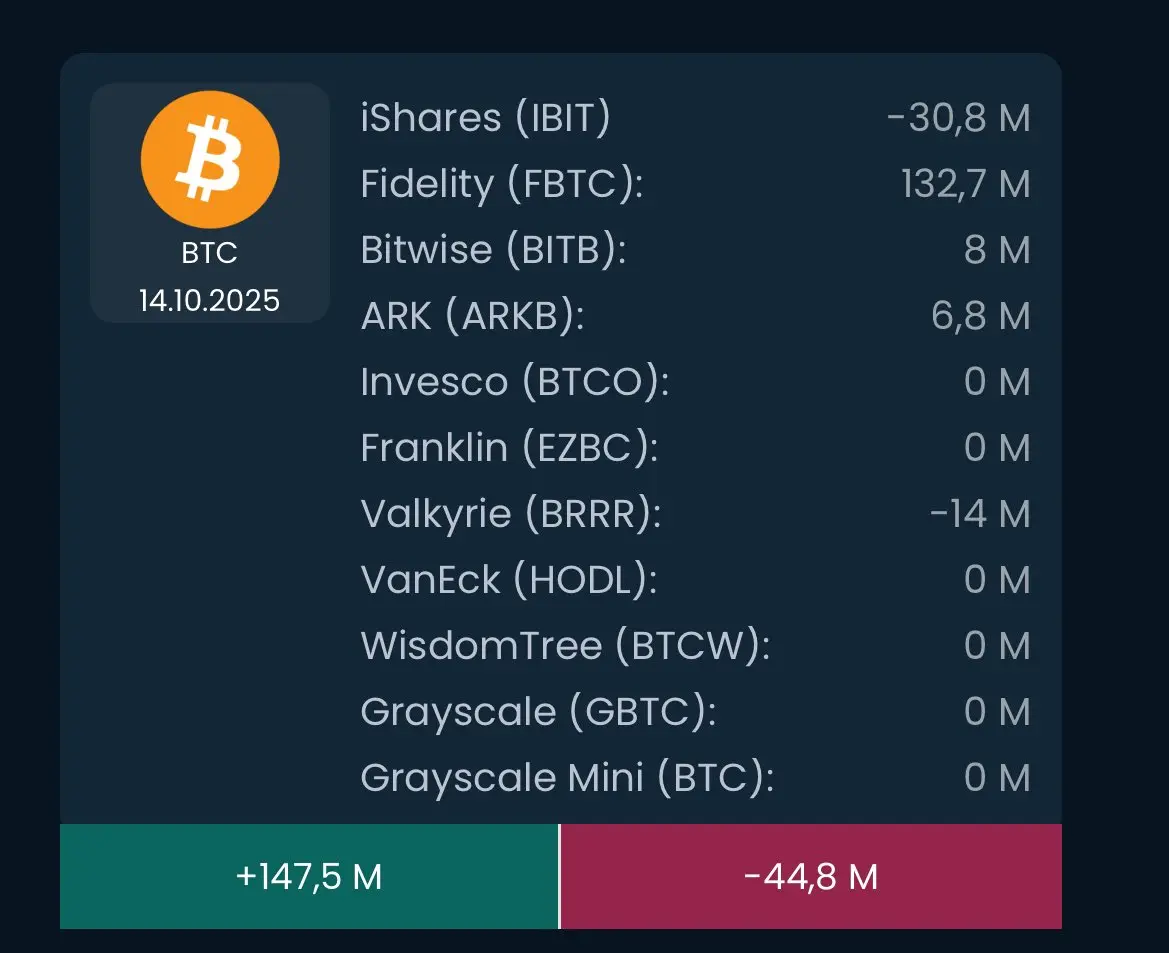Select the iShares (IBIT) row label
This screenshot has width=1169, height=953.
tap(485, 119)
